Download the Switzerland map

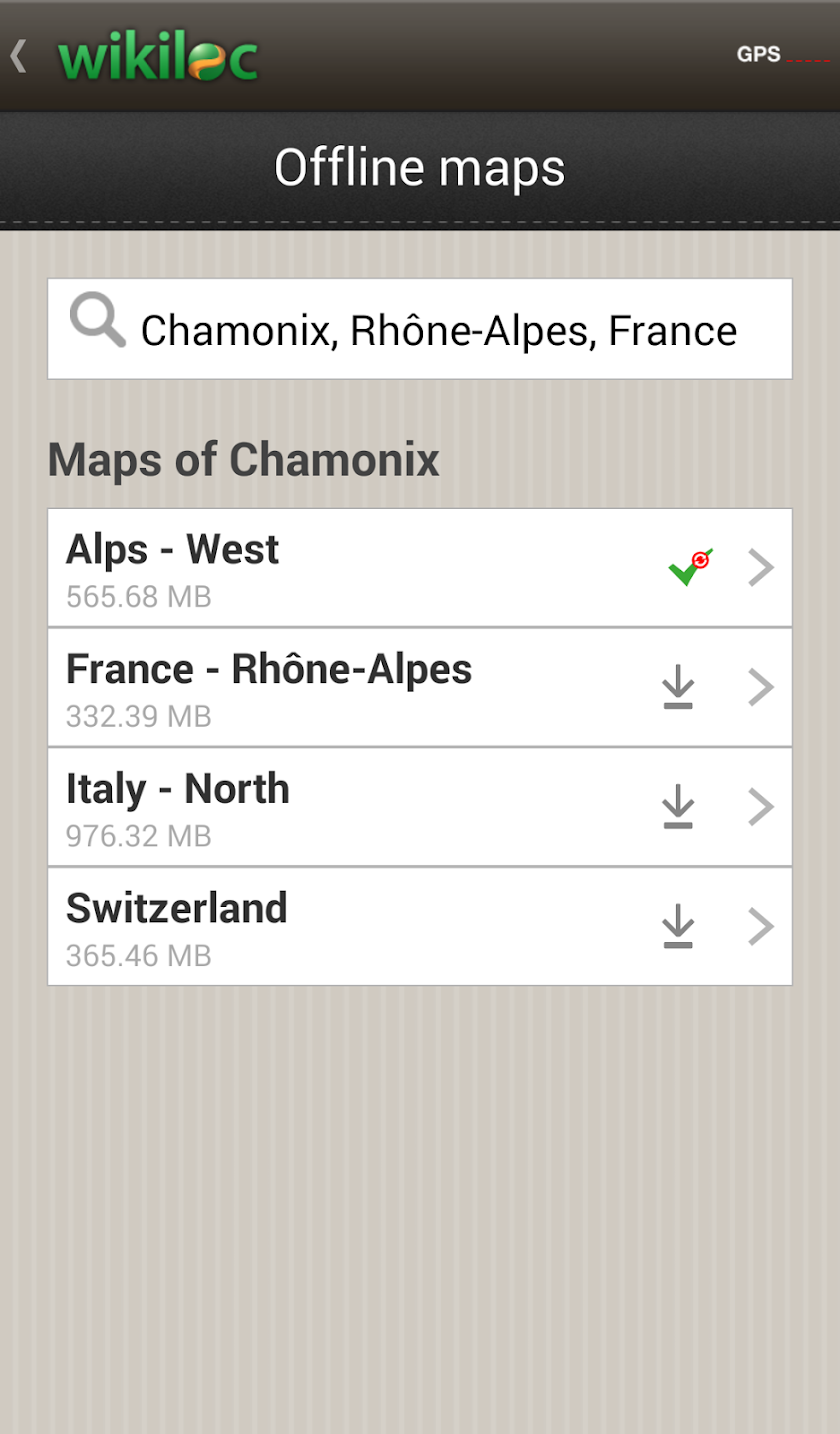[678, 927]
